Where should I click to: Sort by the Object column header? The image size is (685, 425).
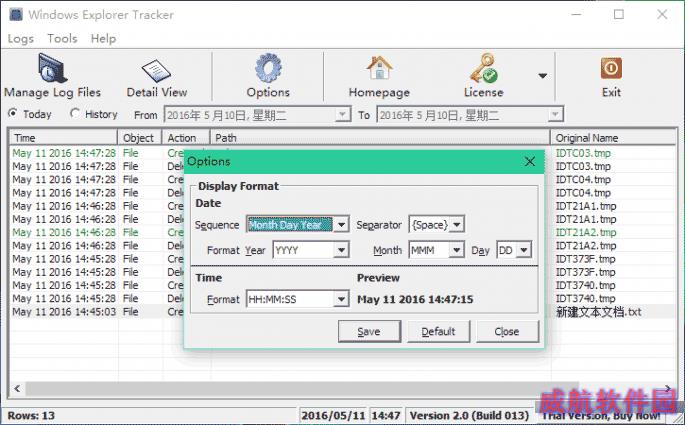pyautogui.click(x=140, y=138)
